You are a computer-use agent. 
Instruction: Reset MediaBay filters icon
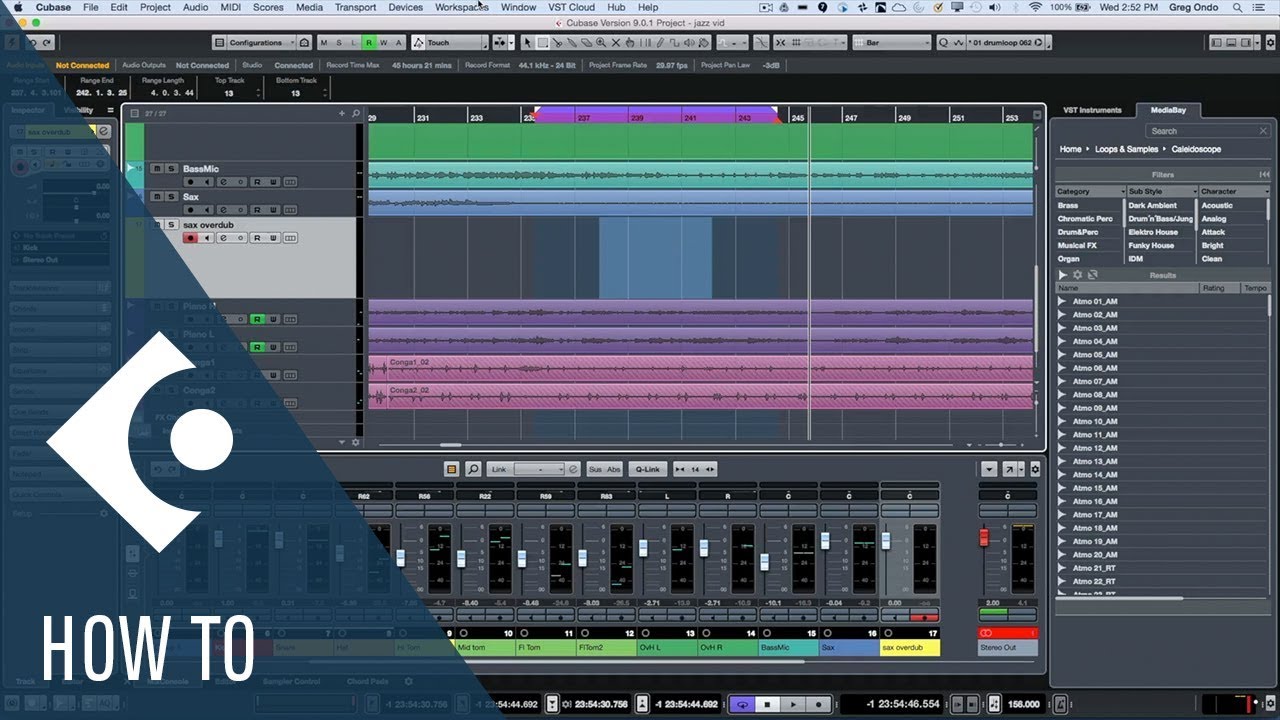click(1265, 175)
